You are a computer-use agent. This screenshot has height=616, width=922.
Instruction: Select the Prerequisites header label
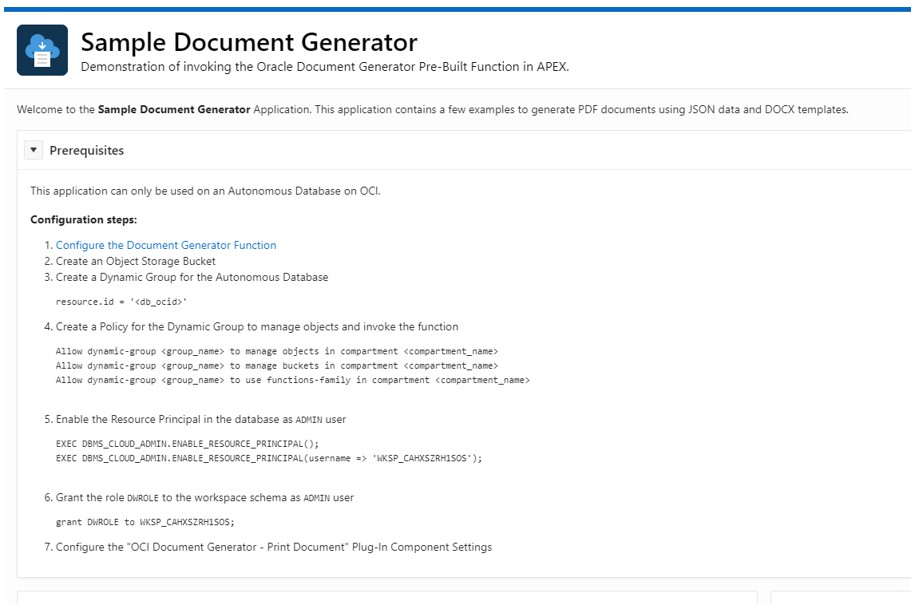(89, 150)
